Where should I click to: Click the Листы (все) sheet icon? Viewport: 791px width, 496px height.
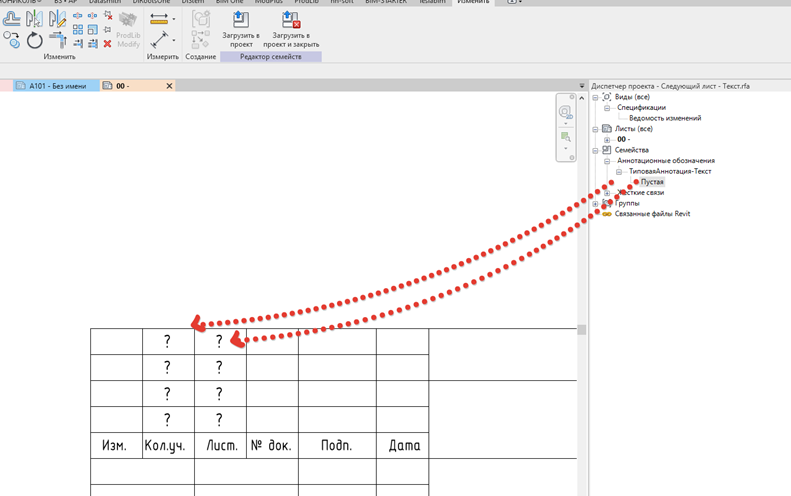point(607,129)
